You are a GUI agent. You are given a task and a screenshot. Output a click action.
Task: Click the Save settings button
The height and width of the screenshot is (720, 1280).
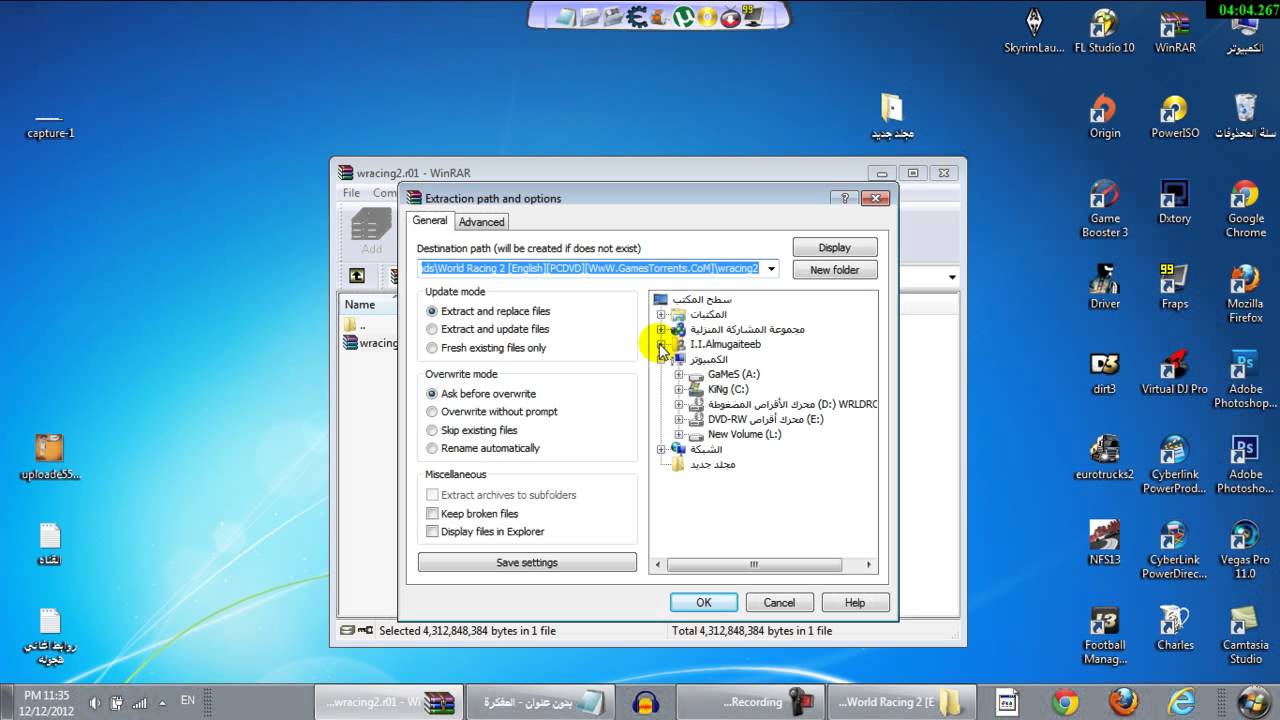coord(527,563)
